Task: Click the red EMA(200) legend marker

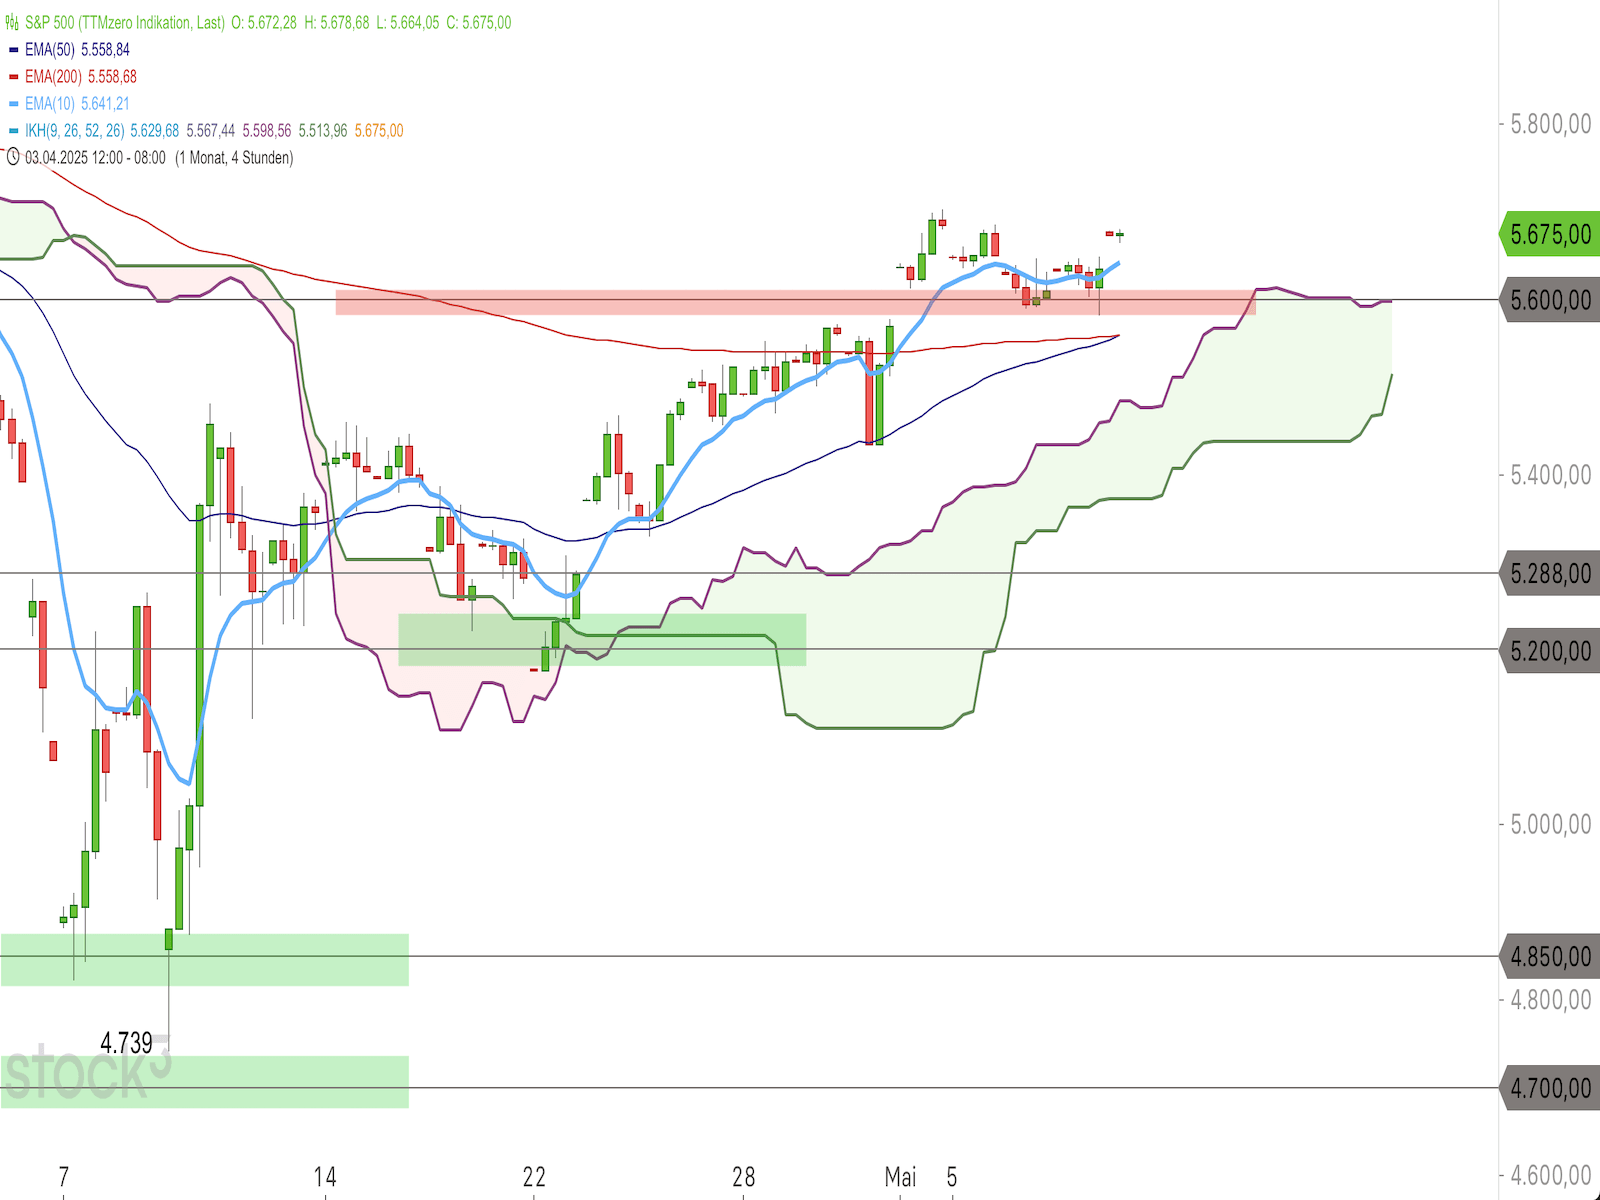Action: tap(13, 76)
